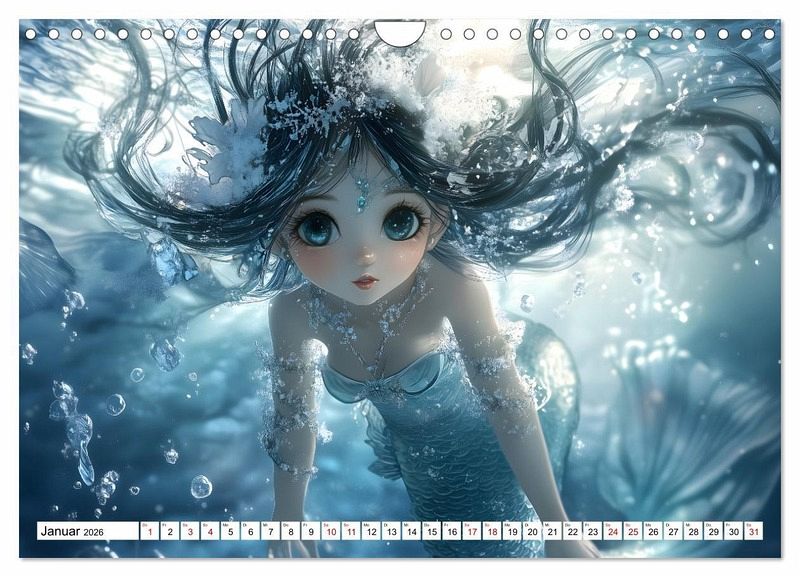Click the white flower in mermaid's hair
800x577 pixels.
coord(232,150)
